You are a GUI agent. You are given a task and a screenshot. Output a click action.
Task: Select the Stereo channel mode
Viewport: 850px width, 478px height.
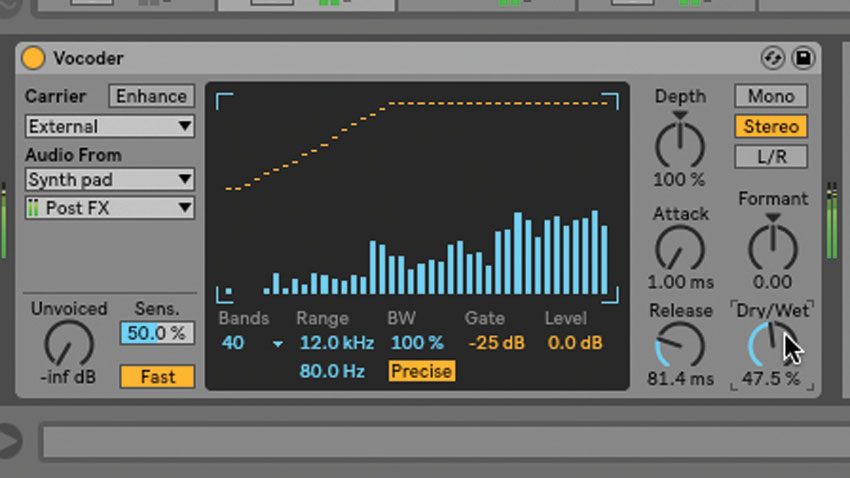click(771, 126)
